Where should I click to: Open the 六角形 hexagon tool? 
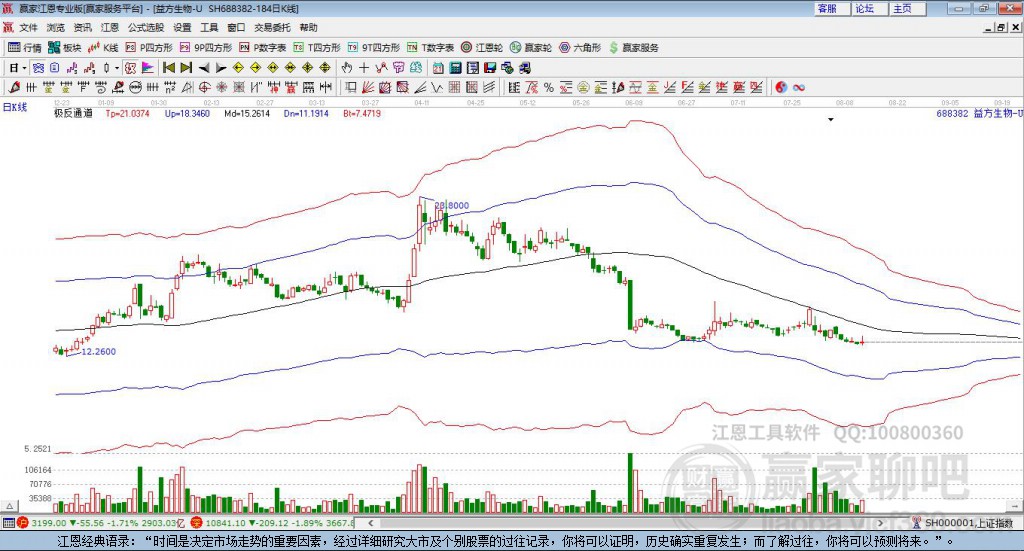(580, 48)
